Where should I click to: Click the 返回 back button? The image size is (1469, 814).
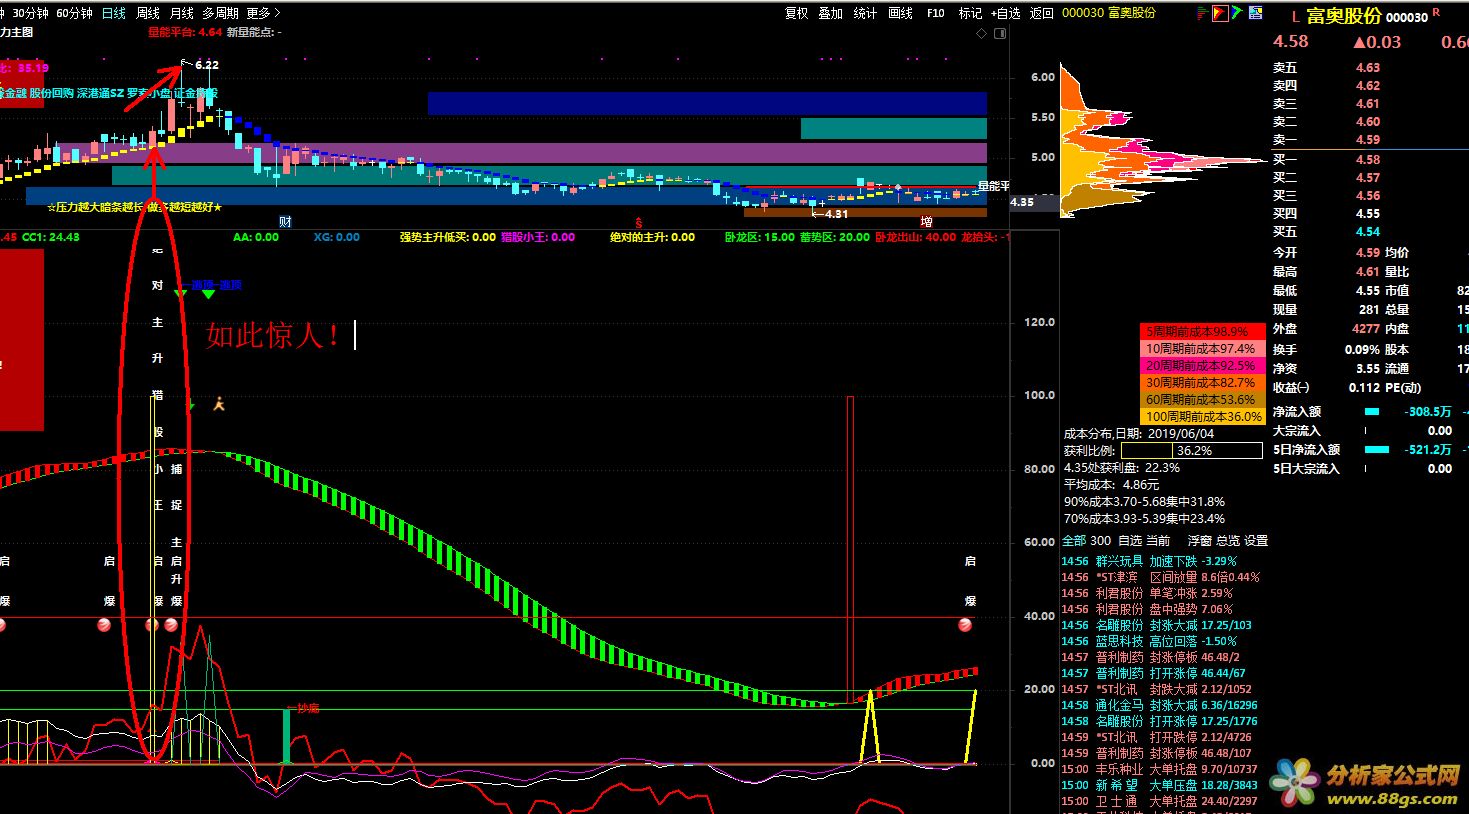point(1041,13)
